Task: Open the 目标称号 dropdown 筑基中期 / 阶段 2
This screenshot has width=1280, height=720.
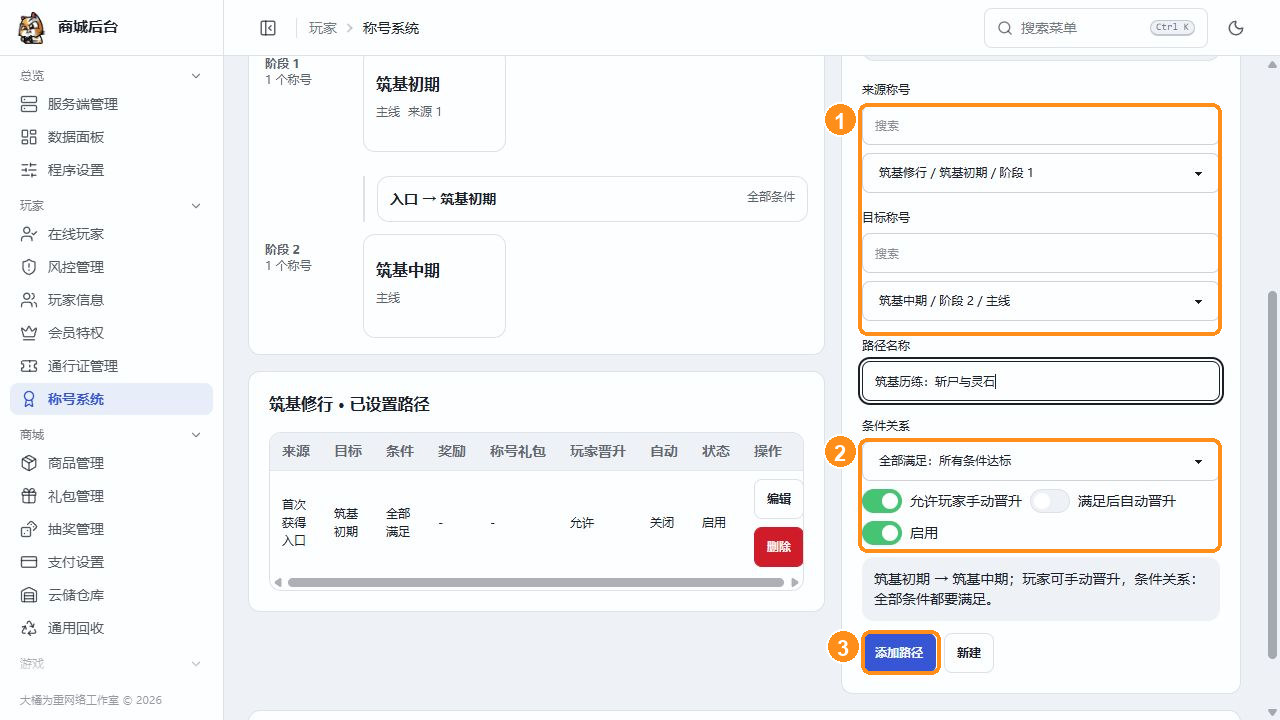Action: pyautogui.click(x=1040, y=301)
